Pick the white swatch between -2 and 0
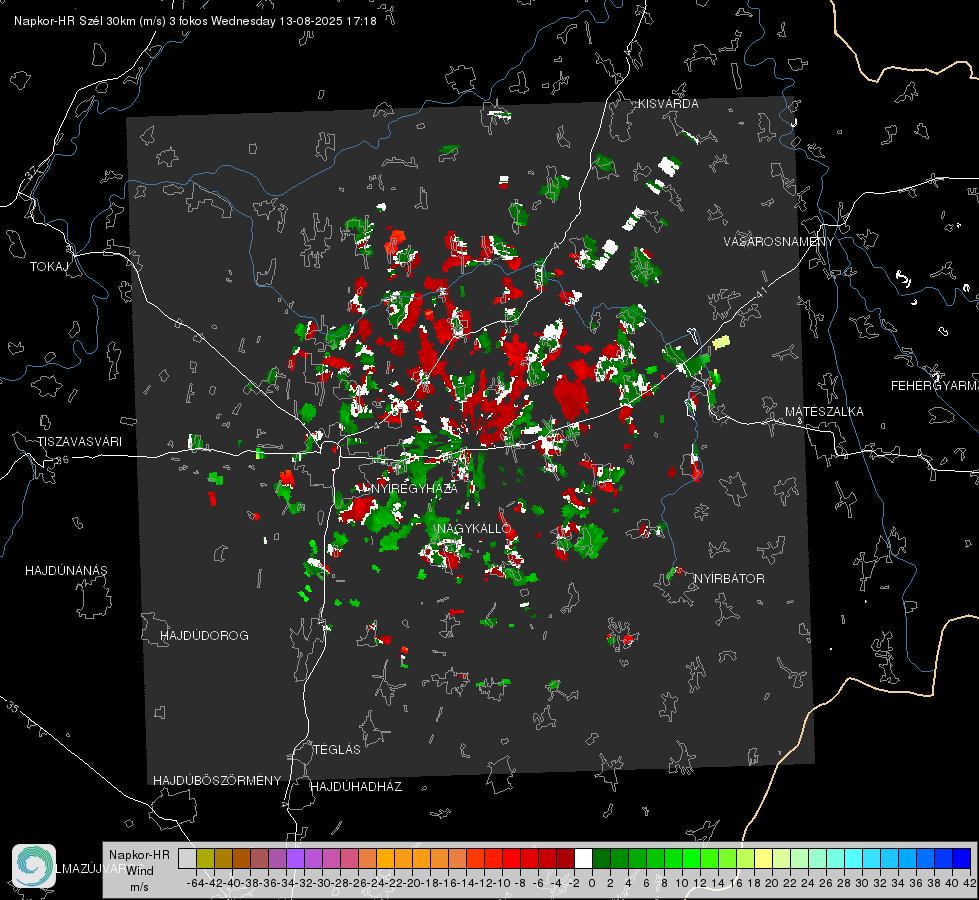 (x=583, y=858)
